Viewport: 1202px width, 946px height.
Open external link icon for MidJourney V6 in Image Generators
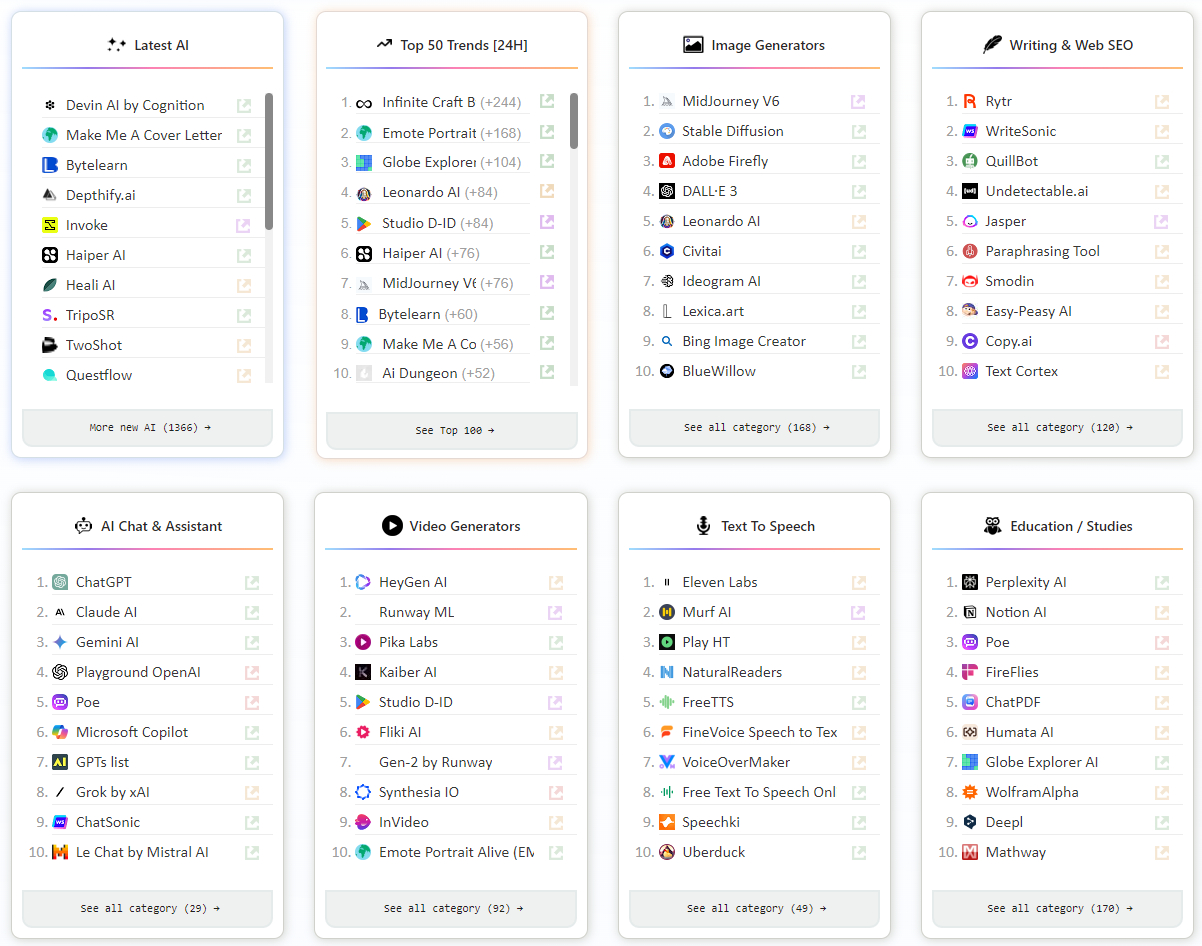(858, 102)
